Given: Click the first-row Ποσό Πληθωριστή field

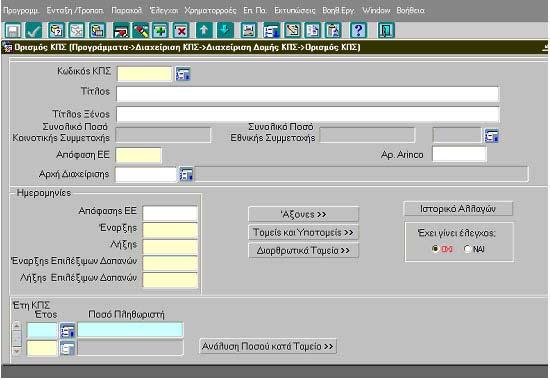Looking at the screenshot, I should coord(130,330).
